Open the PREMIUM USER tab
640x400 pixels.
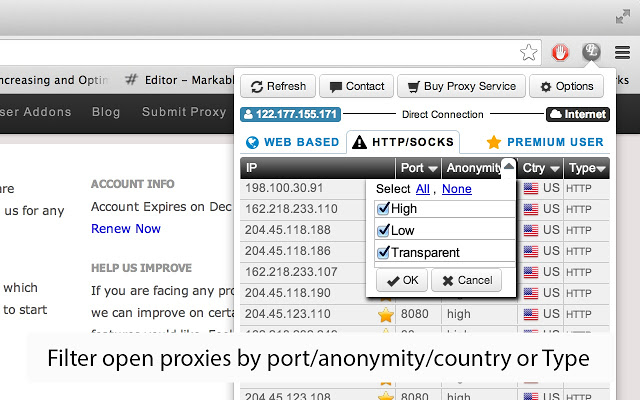[545, 142]
